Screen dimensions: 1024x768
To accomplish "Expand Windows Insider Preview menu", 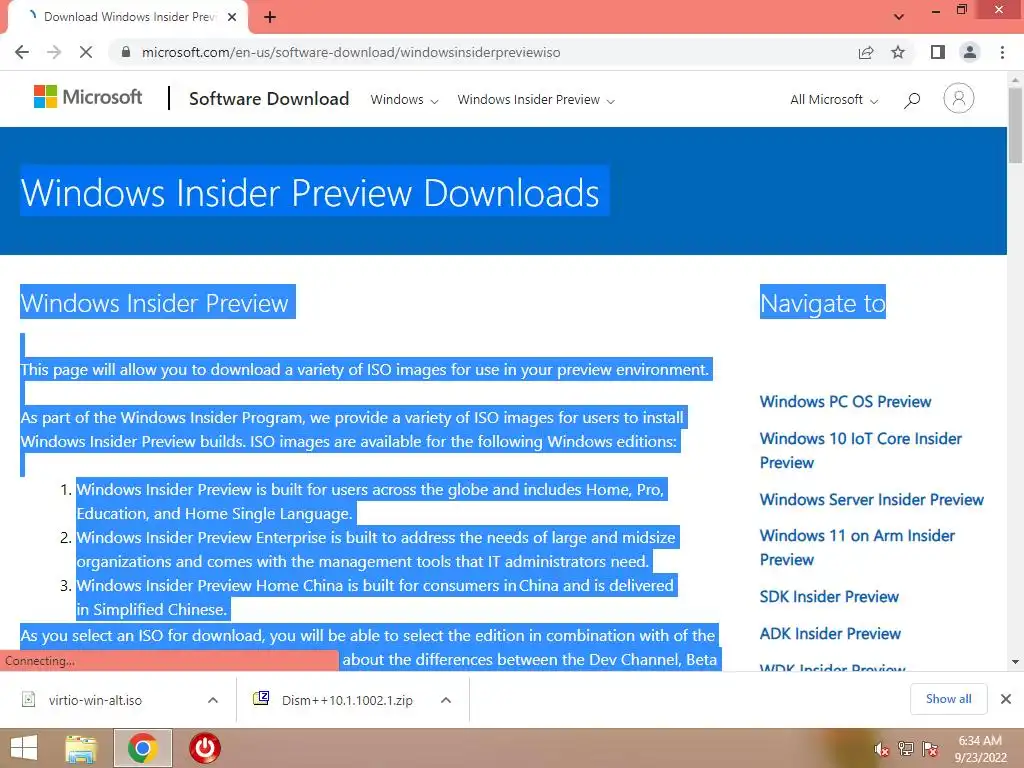I will (x=536, y=100).
